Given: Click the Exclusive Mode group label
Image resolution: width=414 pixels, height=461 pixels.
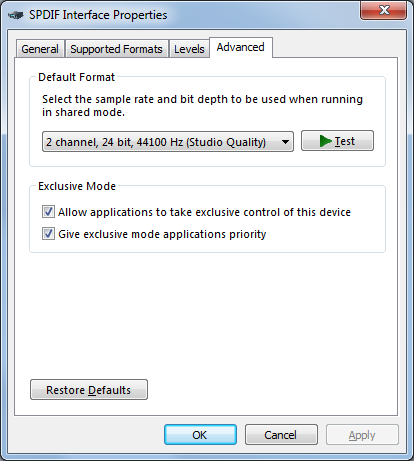Looking at the screenshot, I should [77, 186].
